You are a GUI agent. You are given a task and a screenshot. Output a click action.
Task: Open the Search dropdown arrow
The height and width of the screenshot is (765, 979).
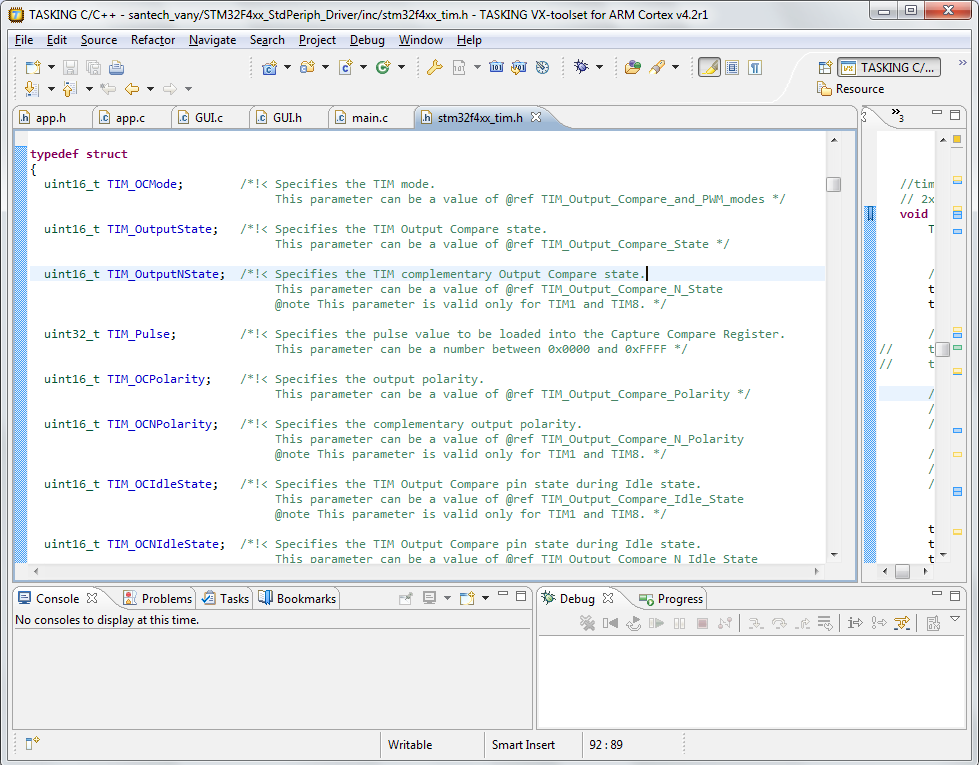pos(676,67)
